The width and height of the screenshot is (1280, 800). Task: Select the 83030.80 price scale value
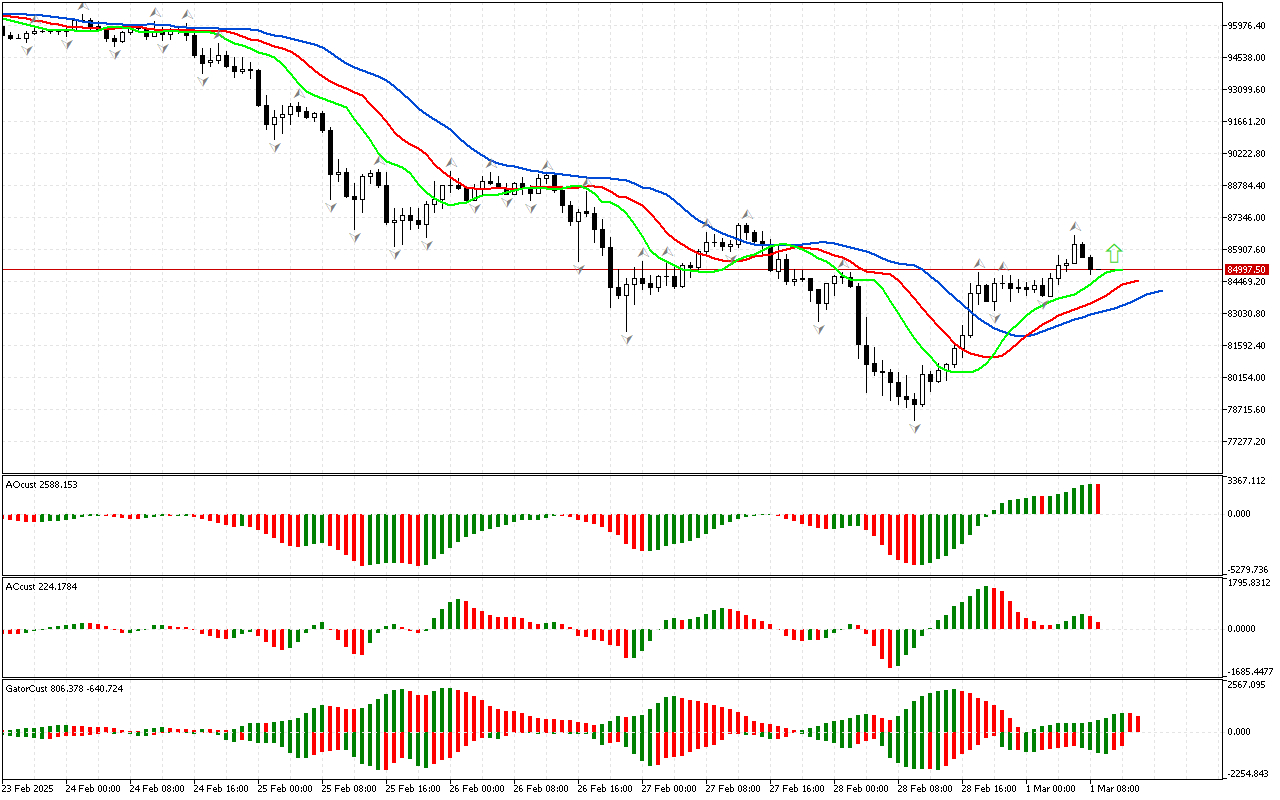tap(1248, 314)
